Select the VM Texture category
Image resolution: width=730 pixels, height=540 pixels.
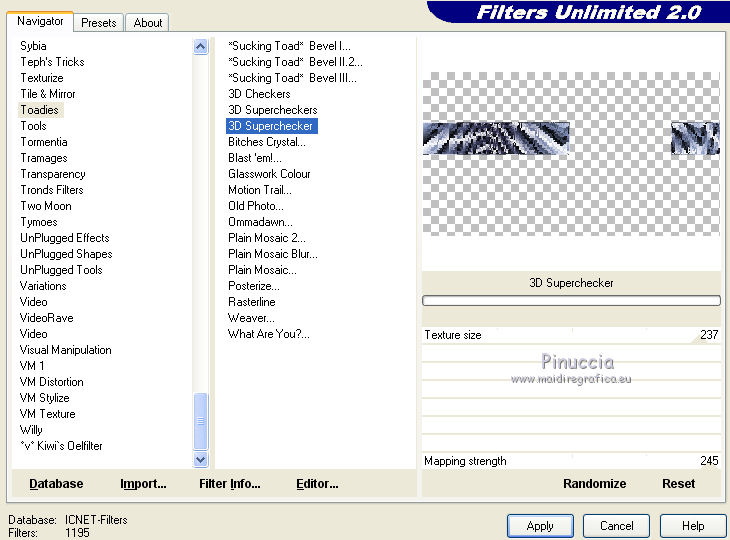[x=47, y=414]
